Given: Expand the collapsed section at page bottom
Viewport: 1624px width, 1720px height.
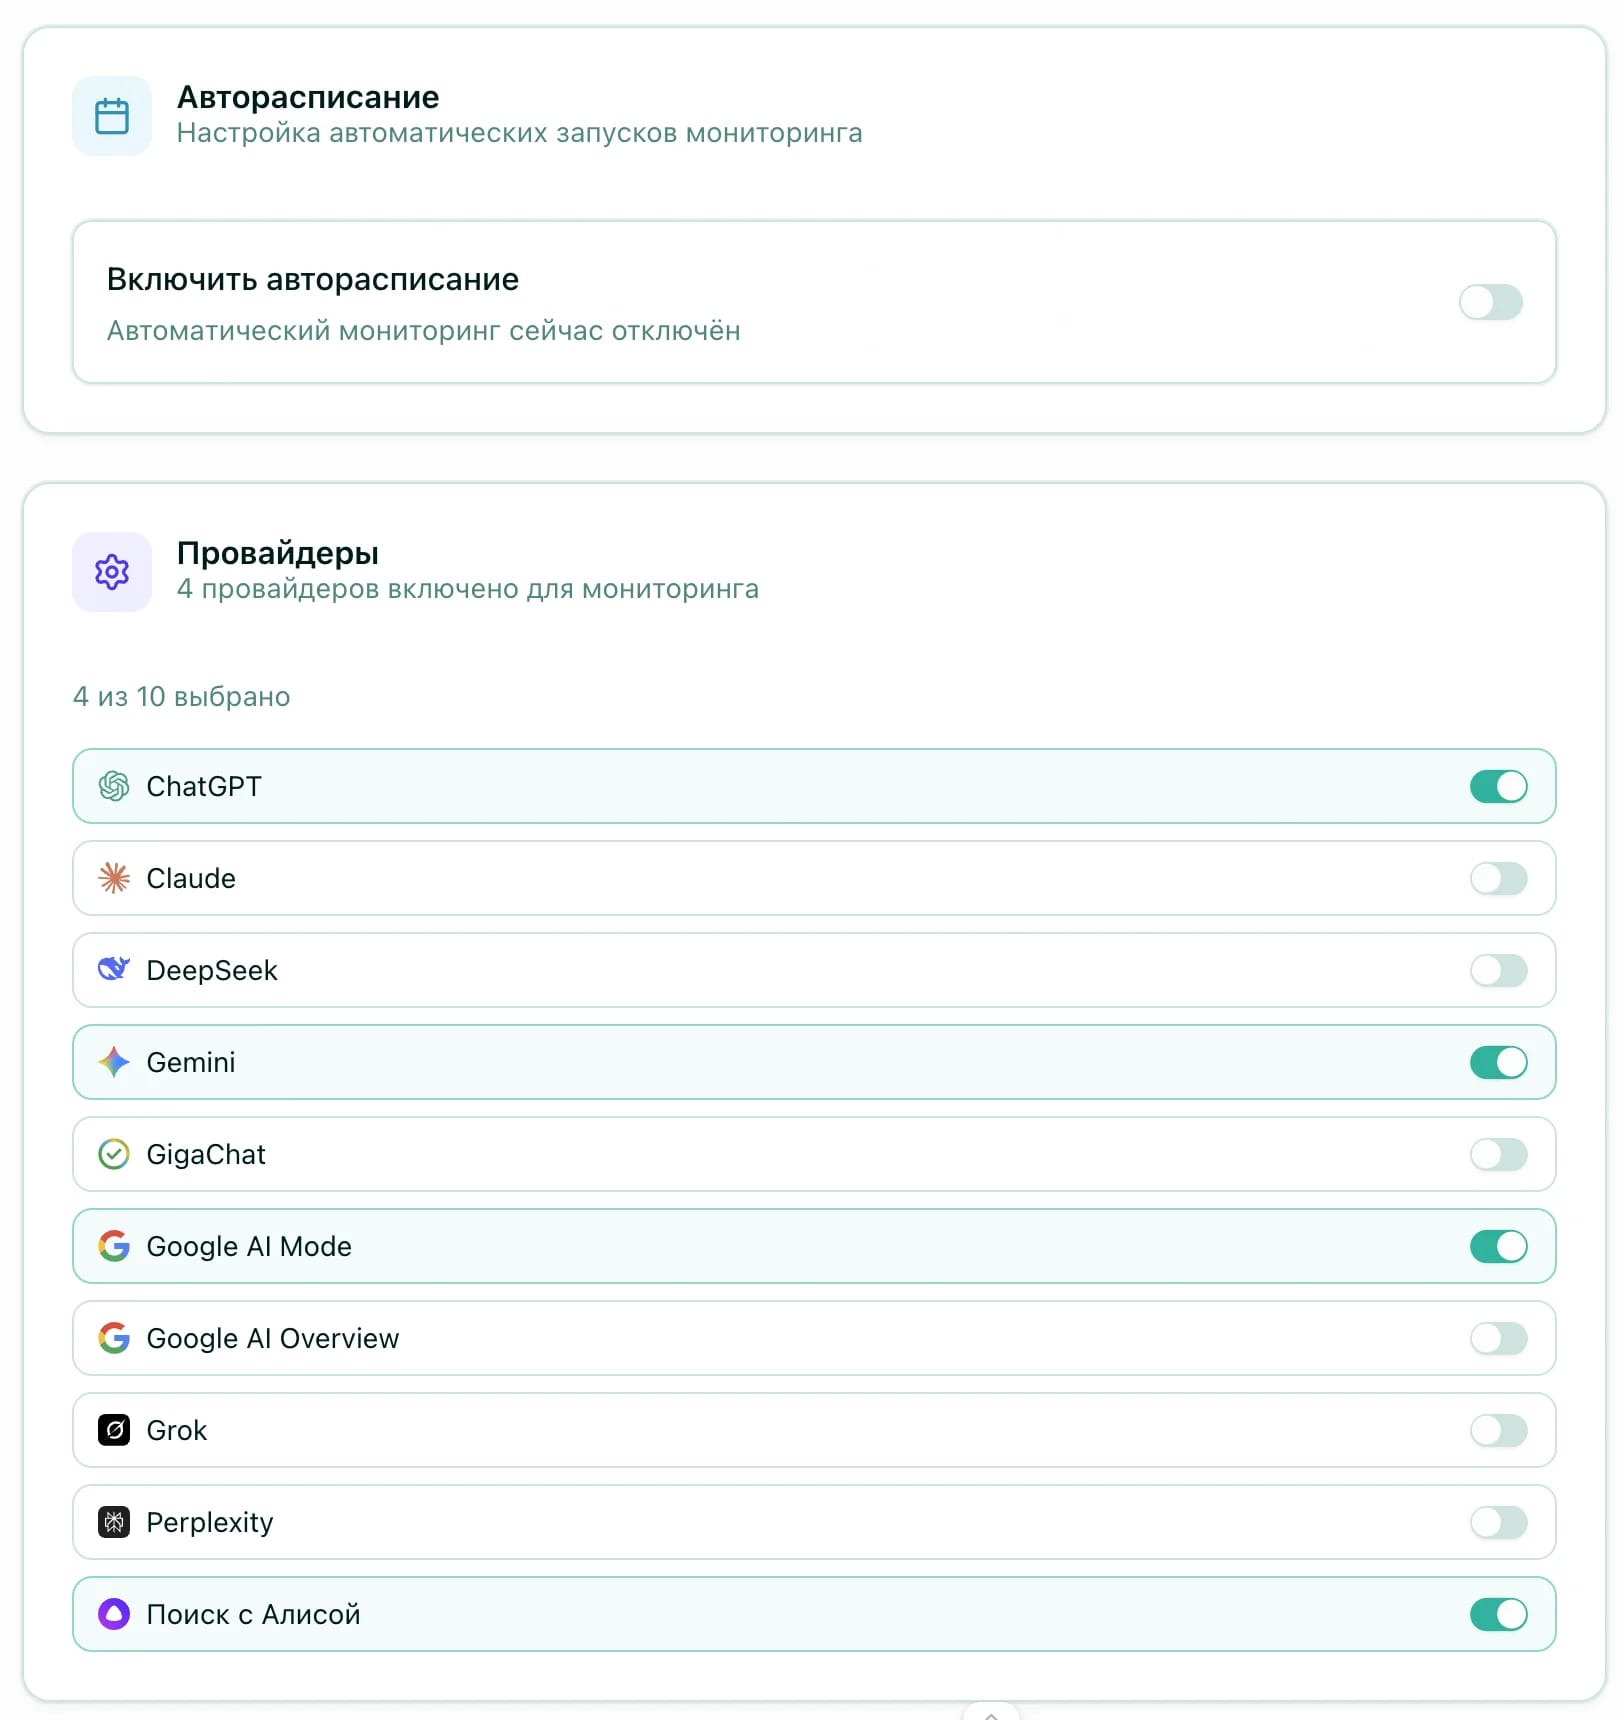Looking at the screenshot, I should pos(992,1712).
